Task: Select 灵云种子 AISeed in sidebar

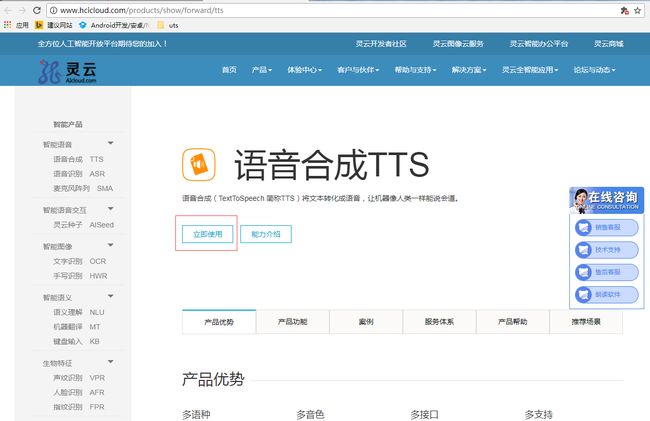Action: (83, 225)
